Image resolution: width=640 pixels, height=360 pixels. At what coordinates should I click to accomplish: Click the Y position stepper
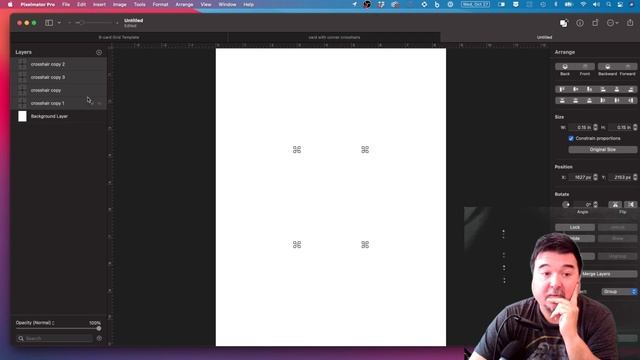635,177
